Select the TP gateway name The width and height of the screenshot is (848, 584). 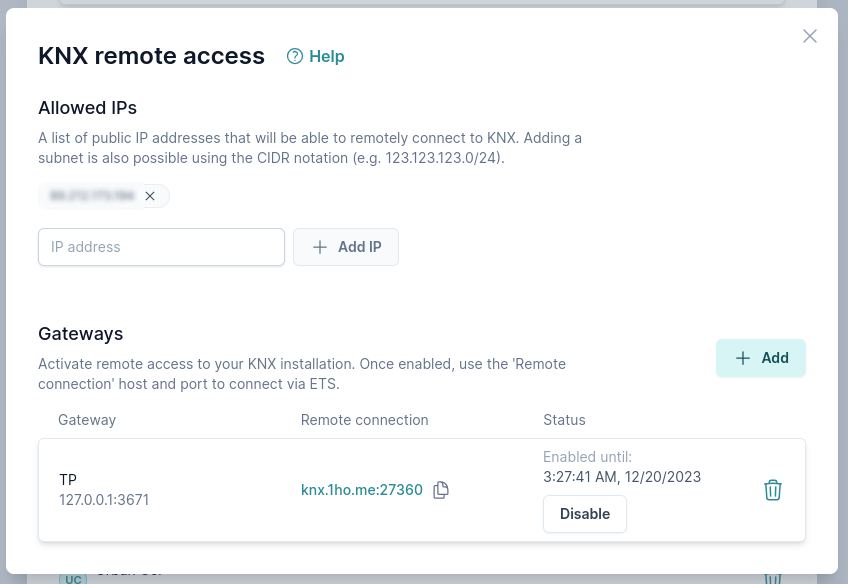point(68,480)
